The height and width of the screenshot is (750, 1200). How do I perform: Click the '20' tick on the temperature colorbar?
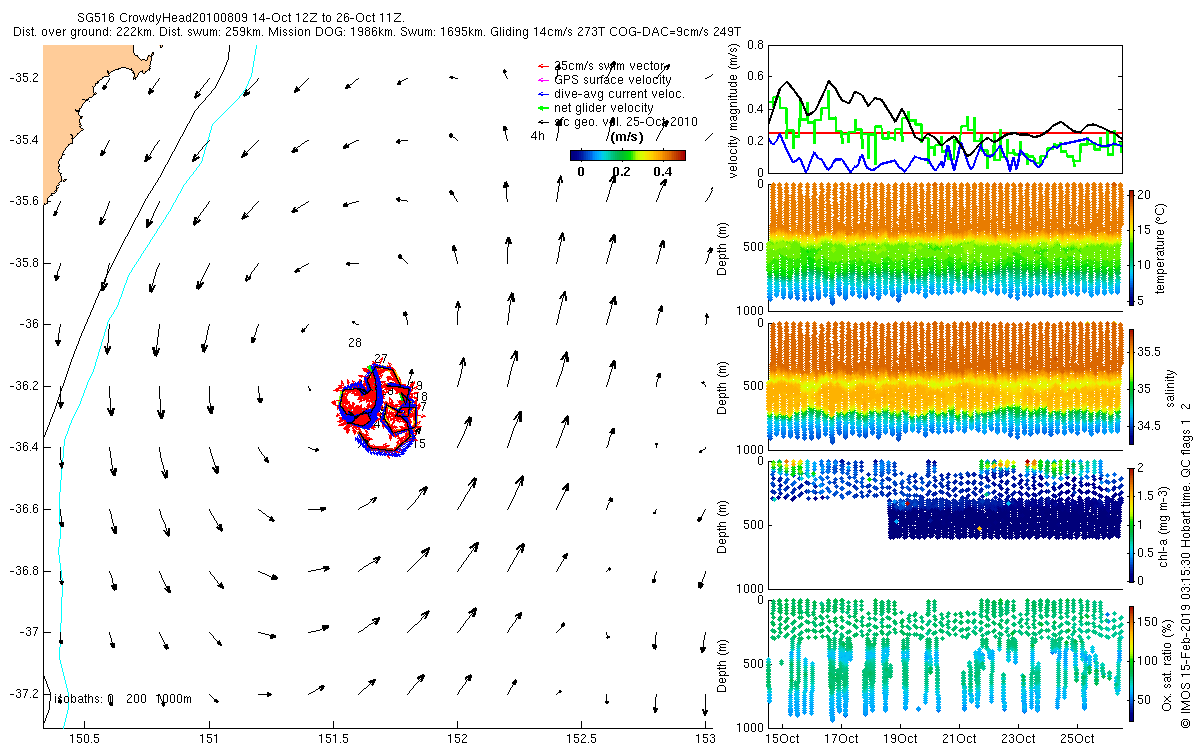point(1146,195)
